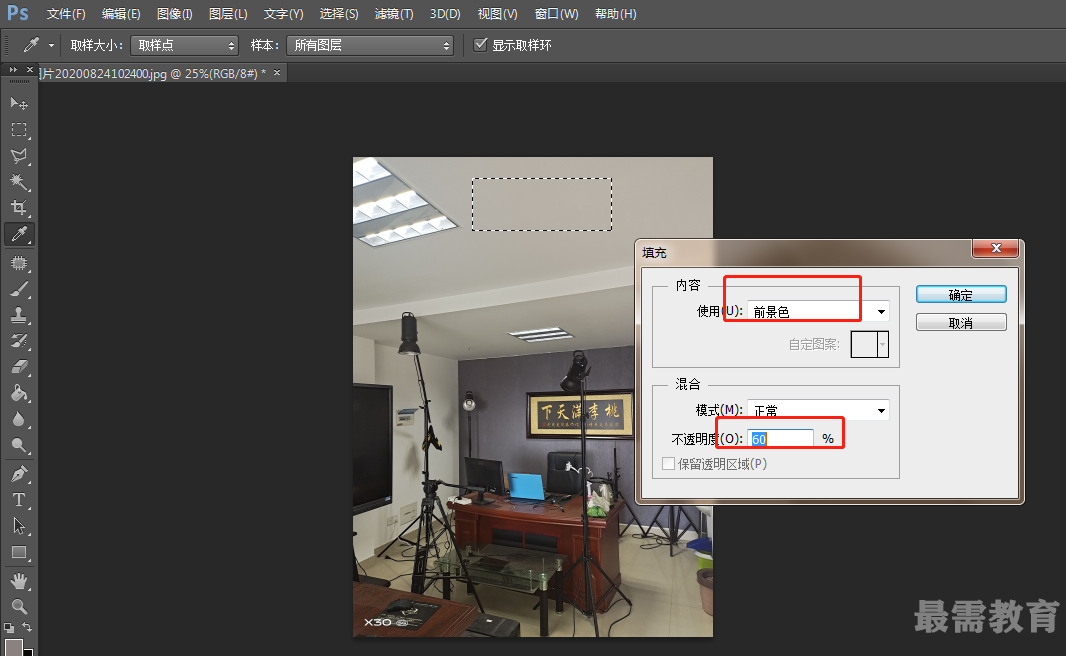Open the 使用(U) 前景色 dropdown

coord(818,311)
